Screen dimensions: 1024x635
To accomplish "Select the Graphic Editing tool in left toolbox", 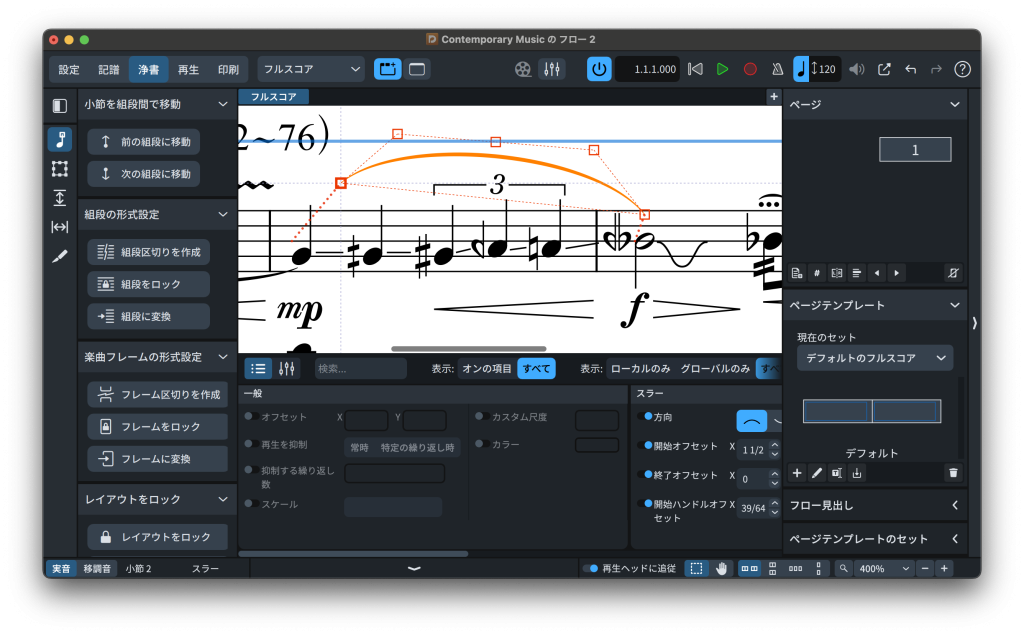I will (60, 139).
